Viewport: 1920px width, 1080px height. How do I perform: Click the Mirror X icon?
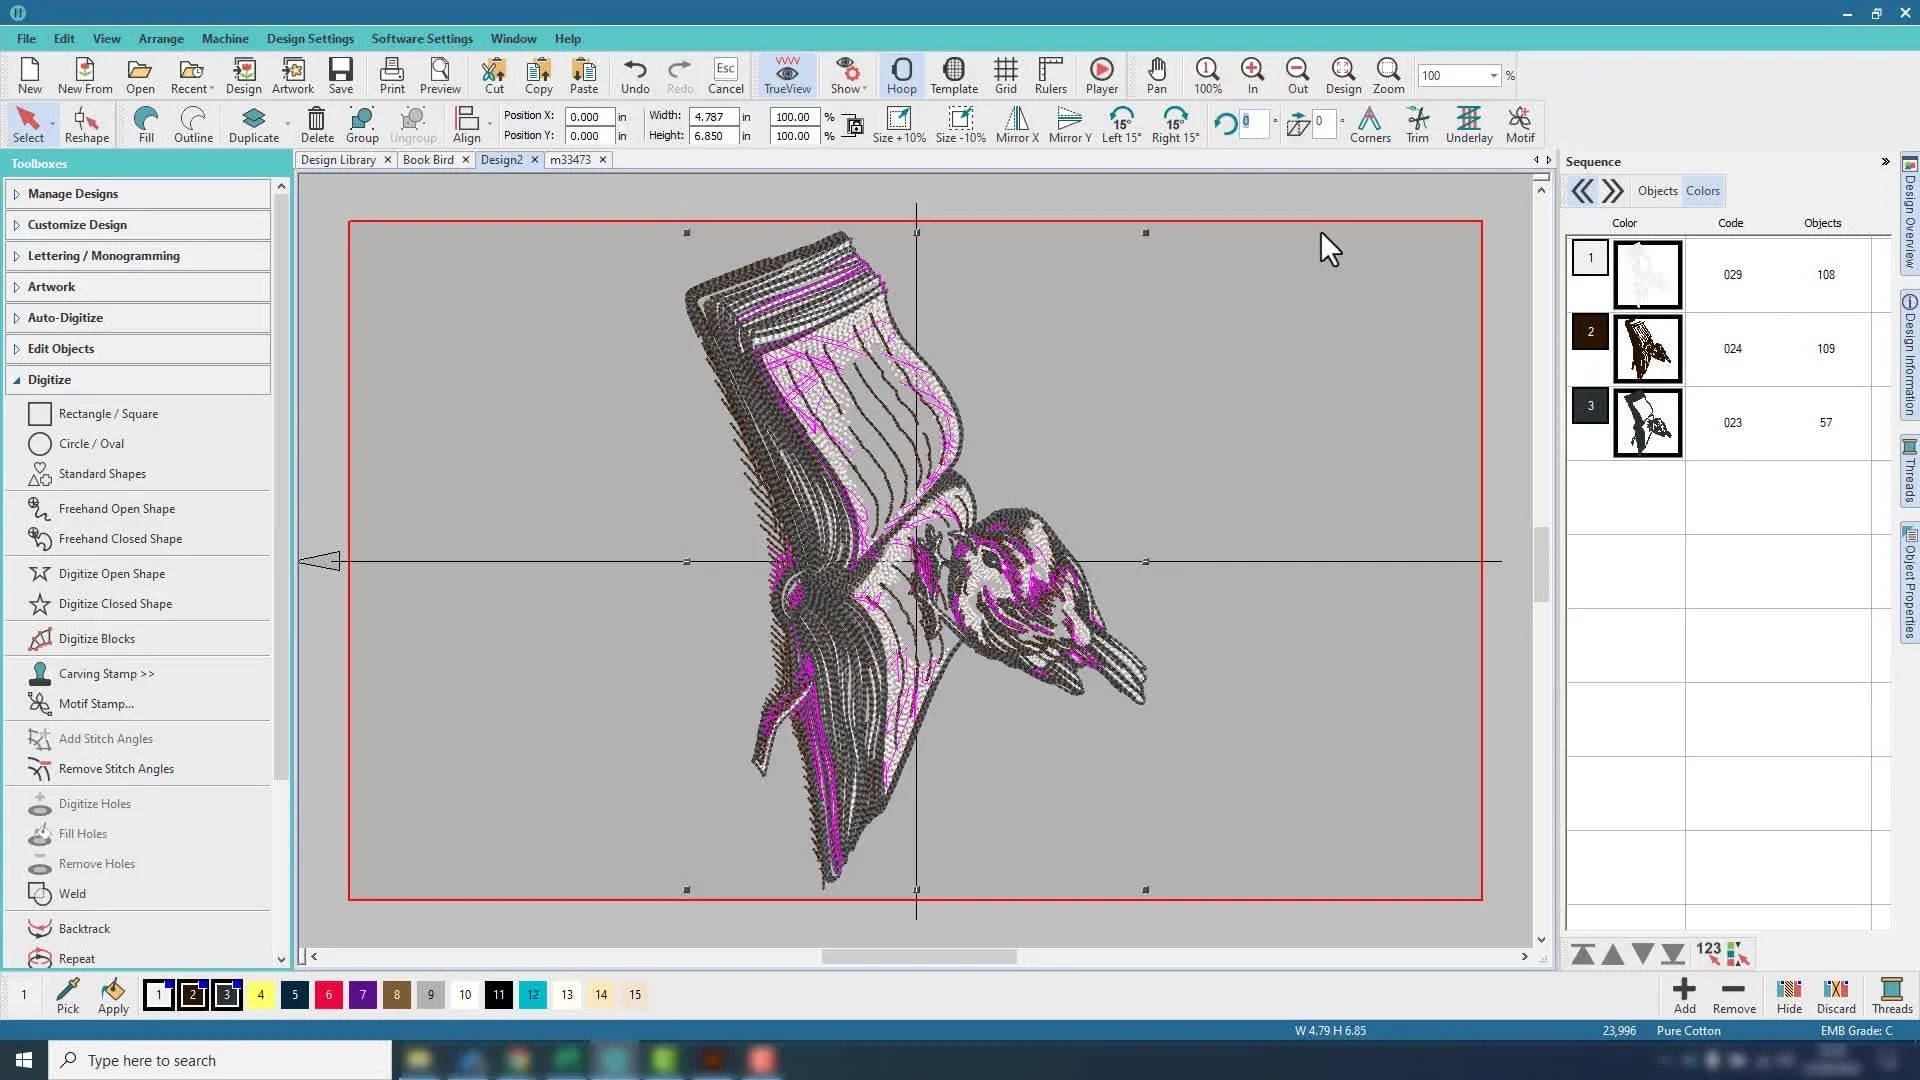pos(1016,125)
